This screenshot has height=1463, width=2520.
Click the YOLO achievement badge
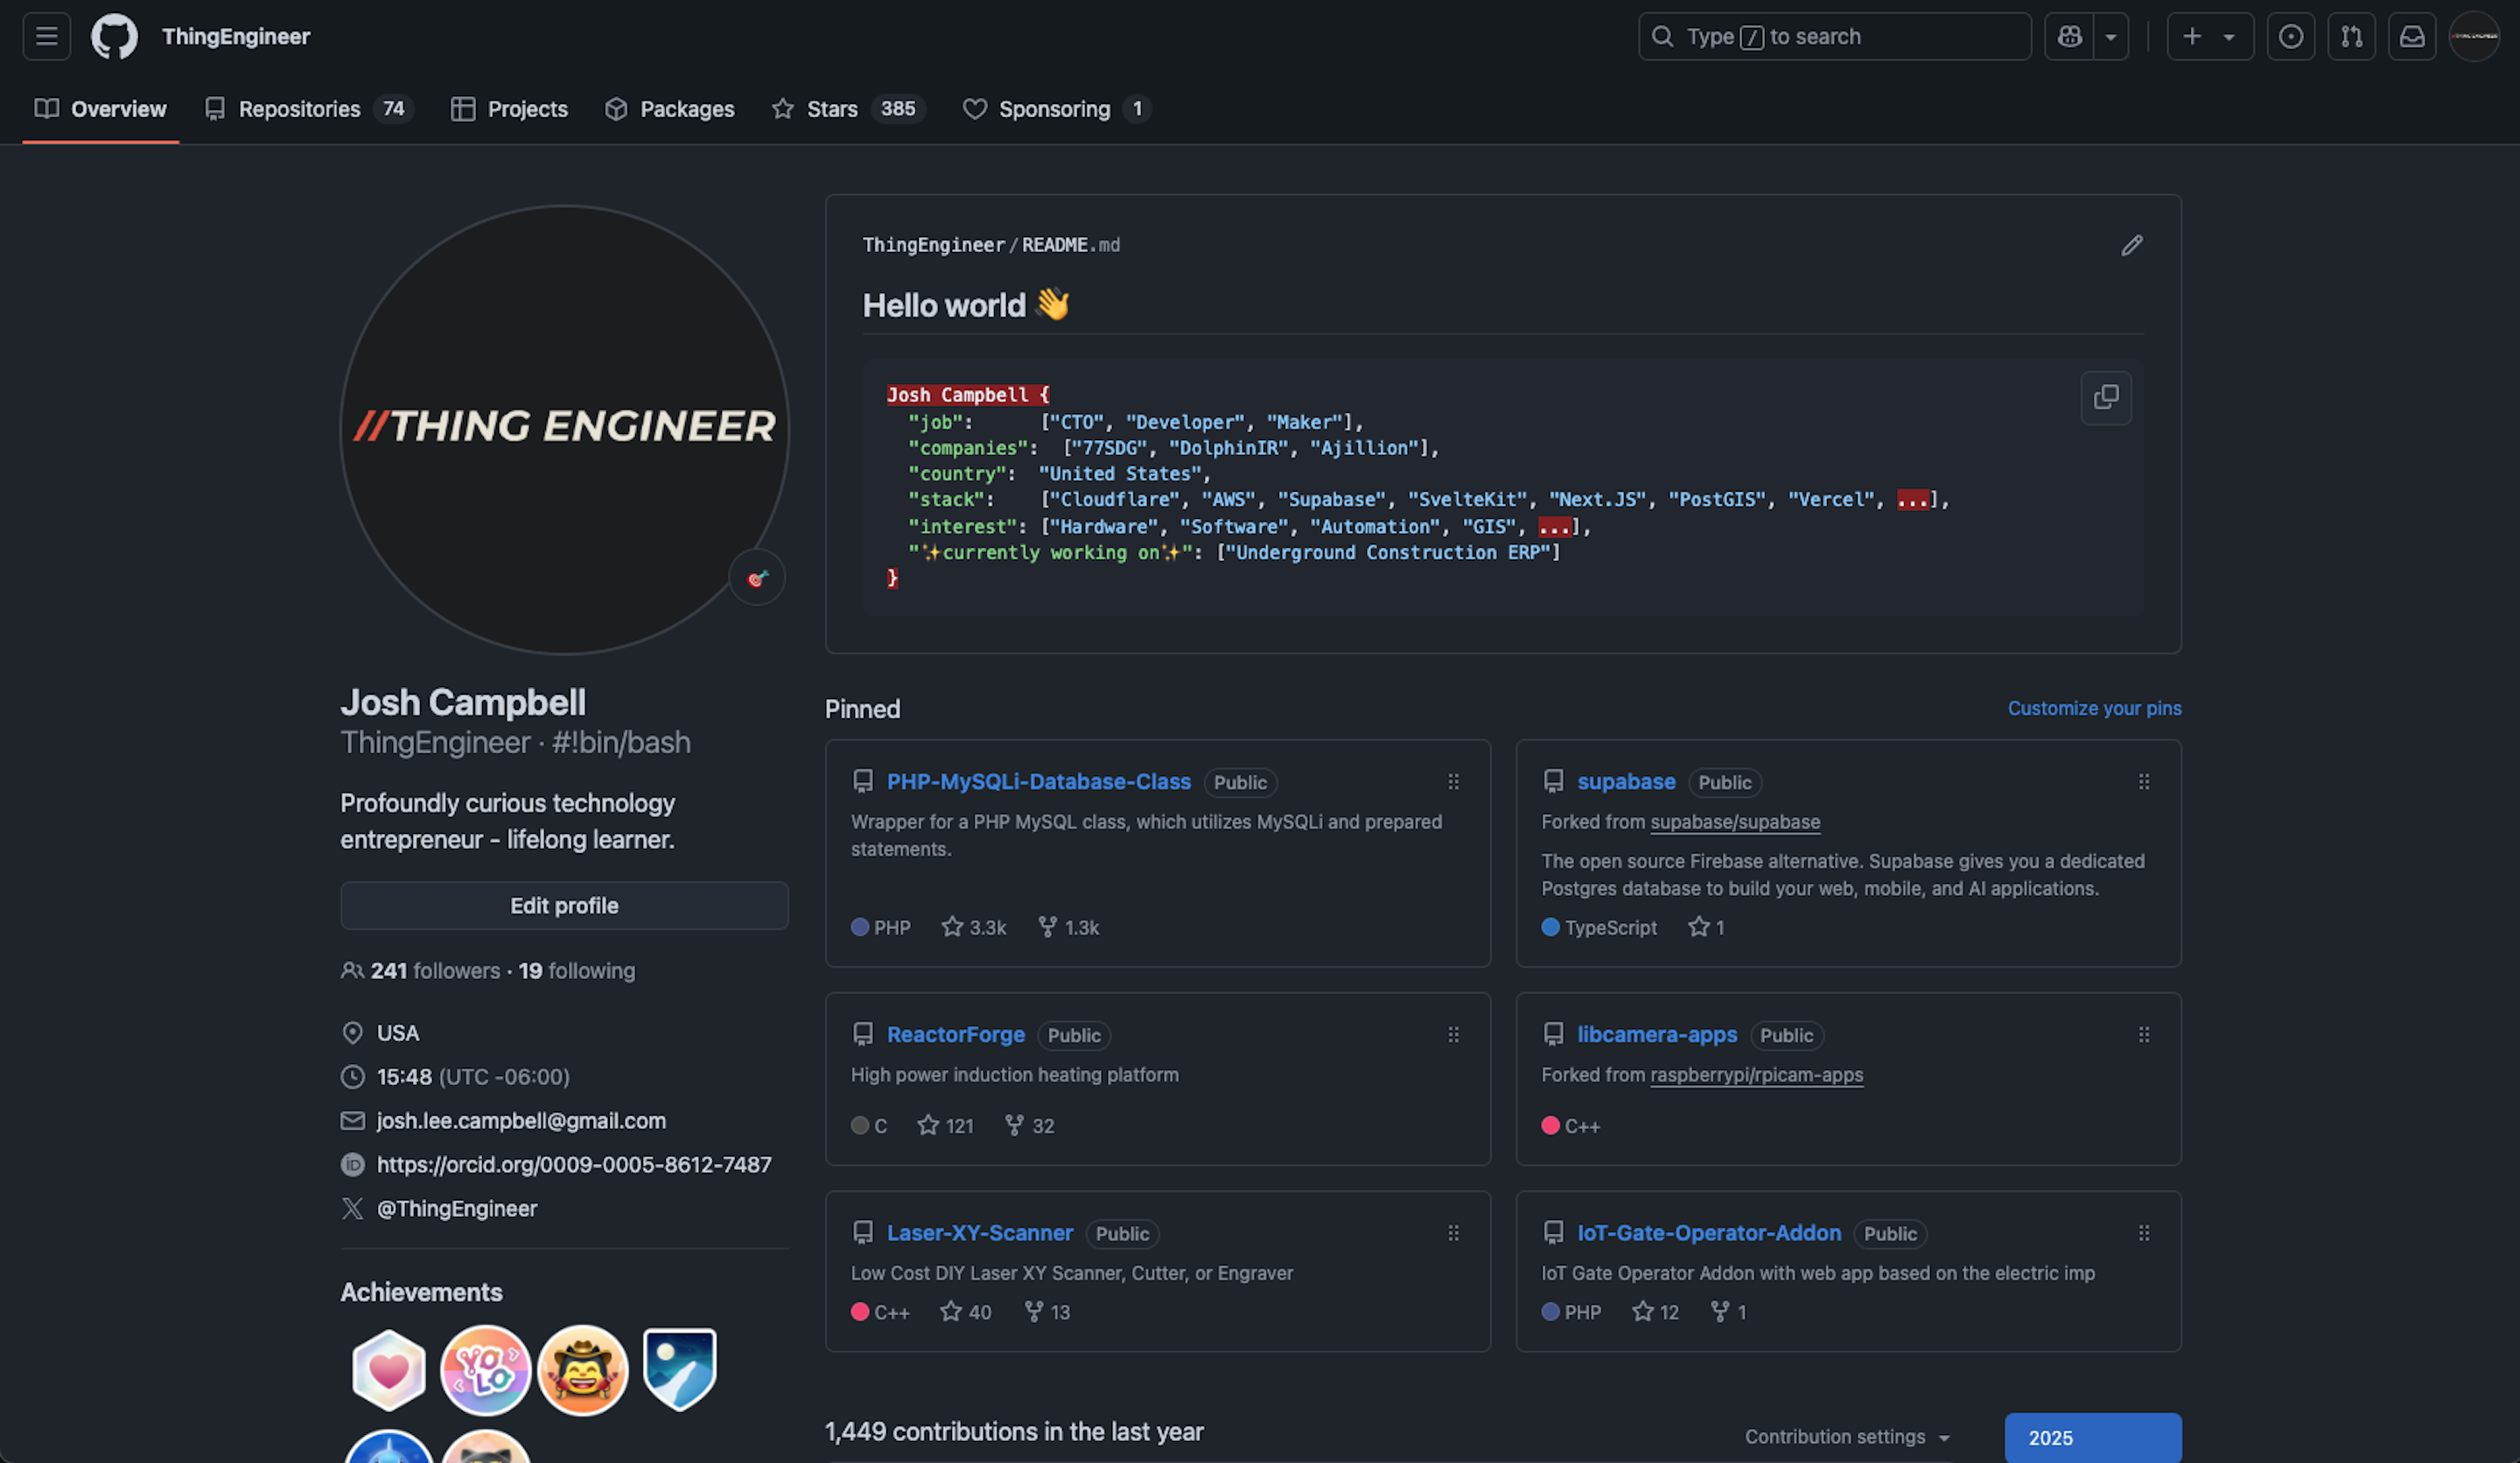click(x=485, y=1369)
